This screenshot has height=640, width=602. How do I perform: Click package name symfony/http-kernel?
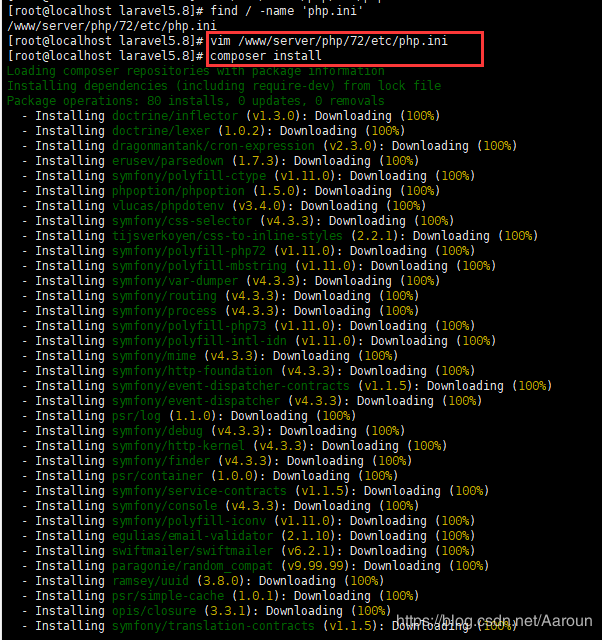click(x=178, y=446)
